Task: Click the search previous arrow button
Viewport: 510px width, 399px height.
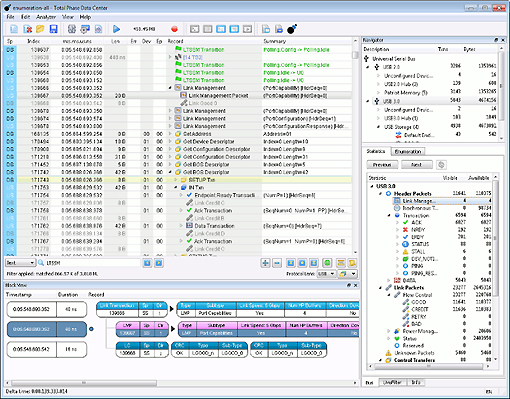Action: coord(147,263)
